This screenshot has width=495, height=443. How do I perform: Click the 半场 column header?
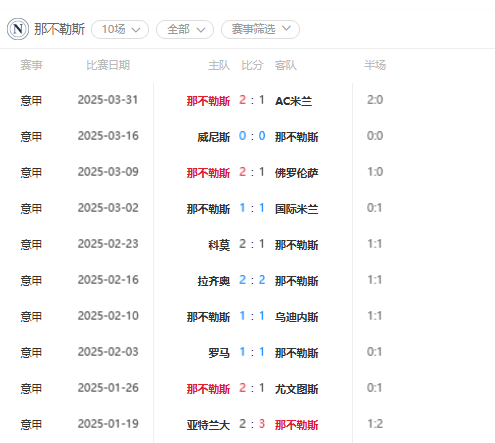pos(375,65)
